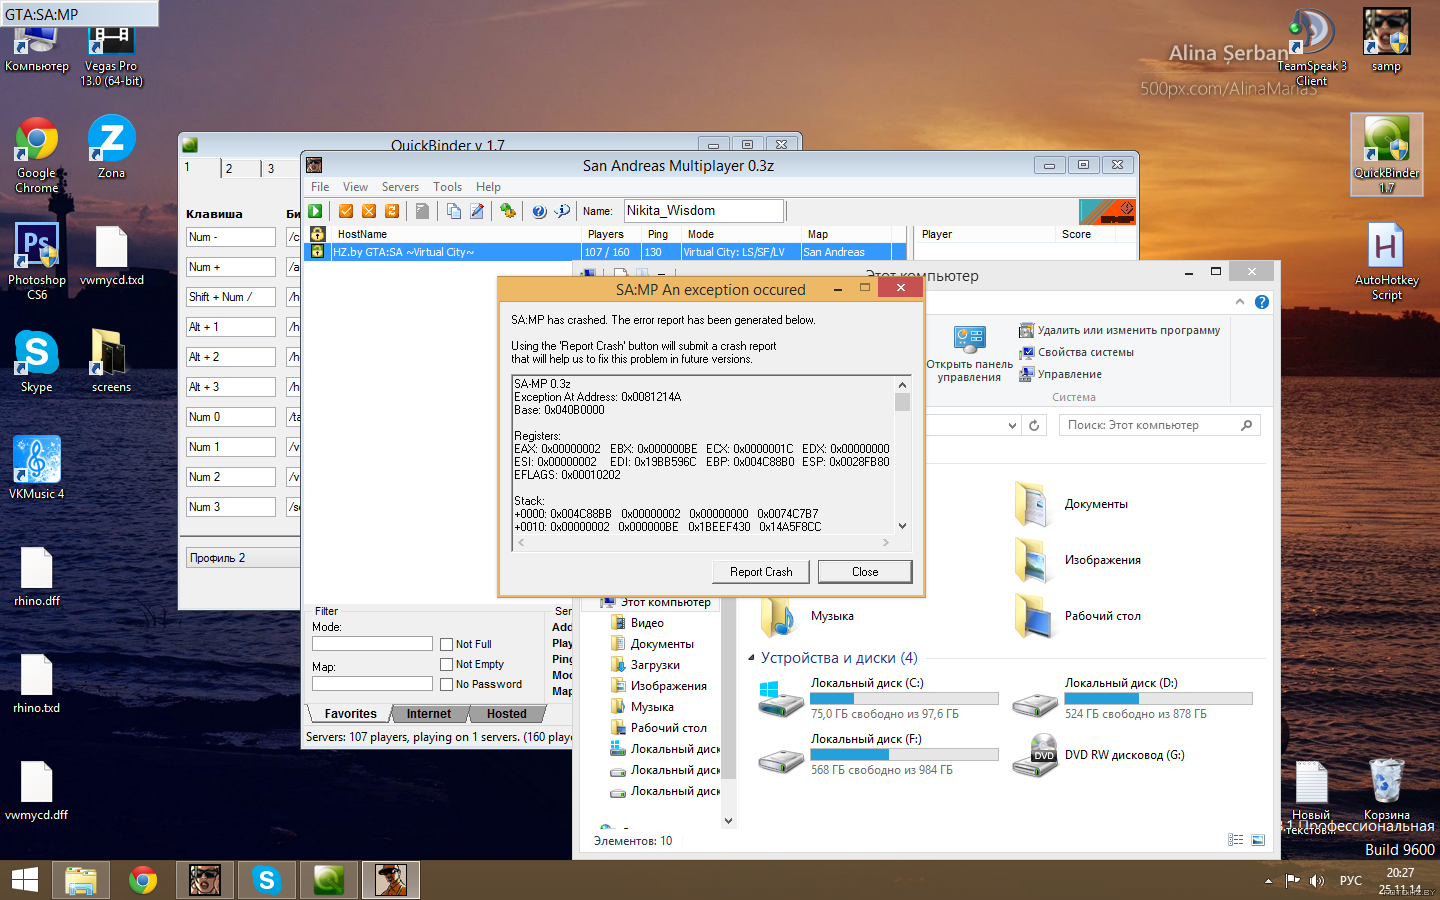1440x900 pixels.
Task: Click the Mode filter input in SA-MP
Action: click(x=372, y=644)
